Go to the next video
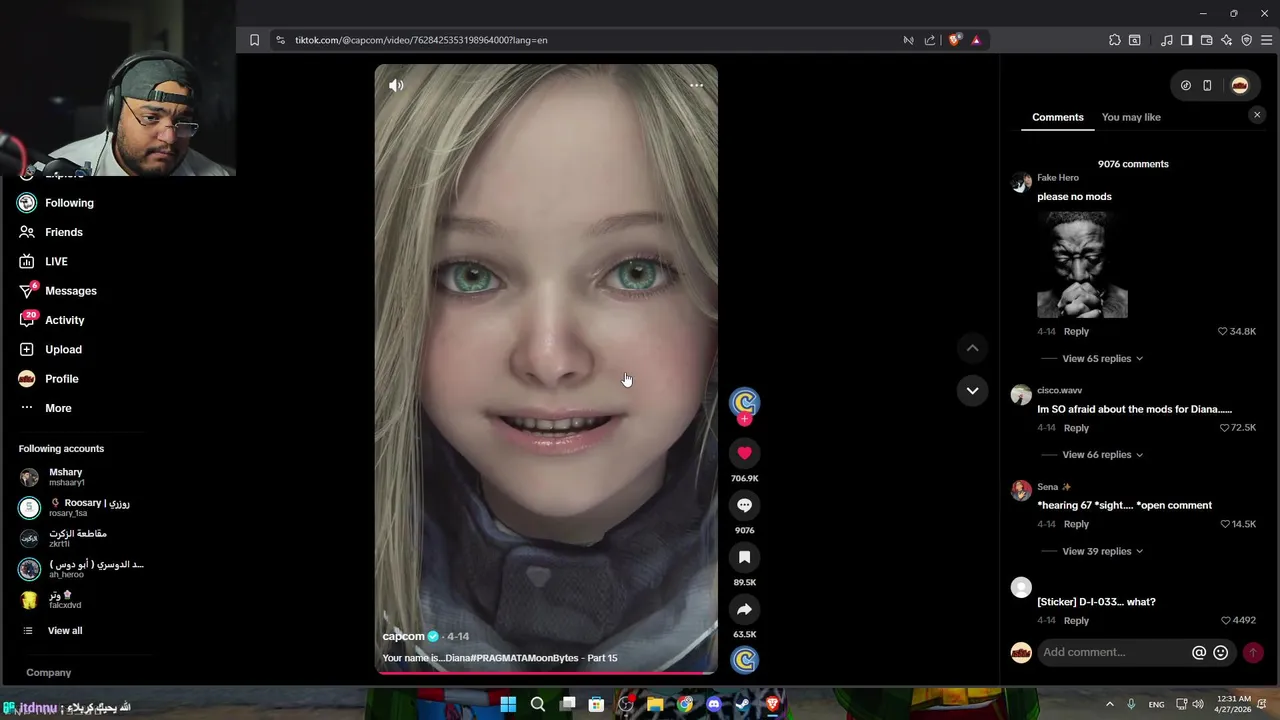Screen dimensions: 1280x720 (x=972, y=391)
